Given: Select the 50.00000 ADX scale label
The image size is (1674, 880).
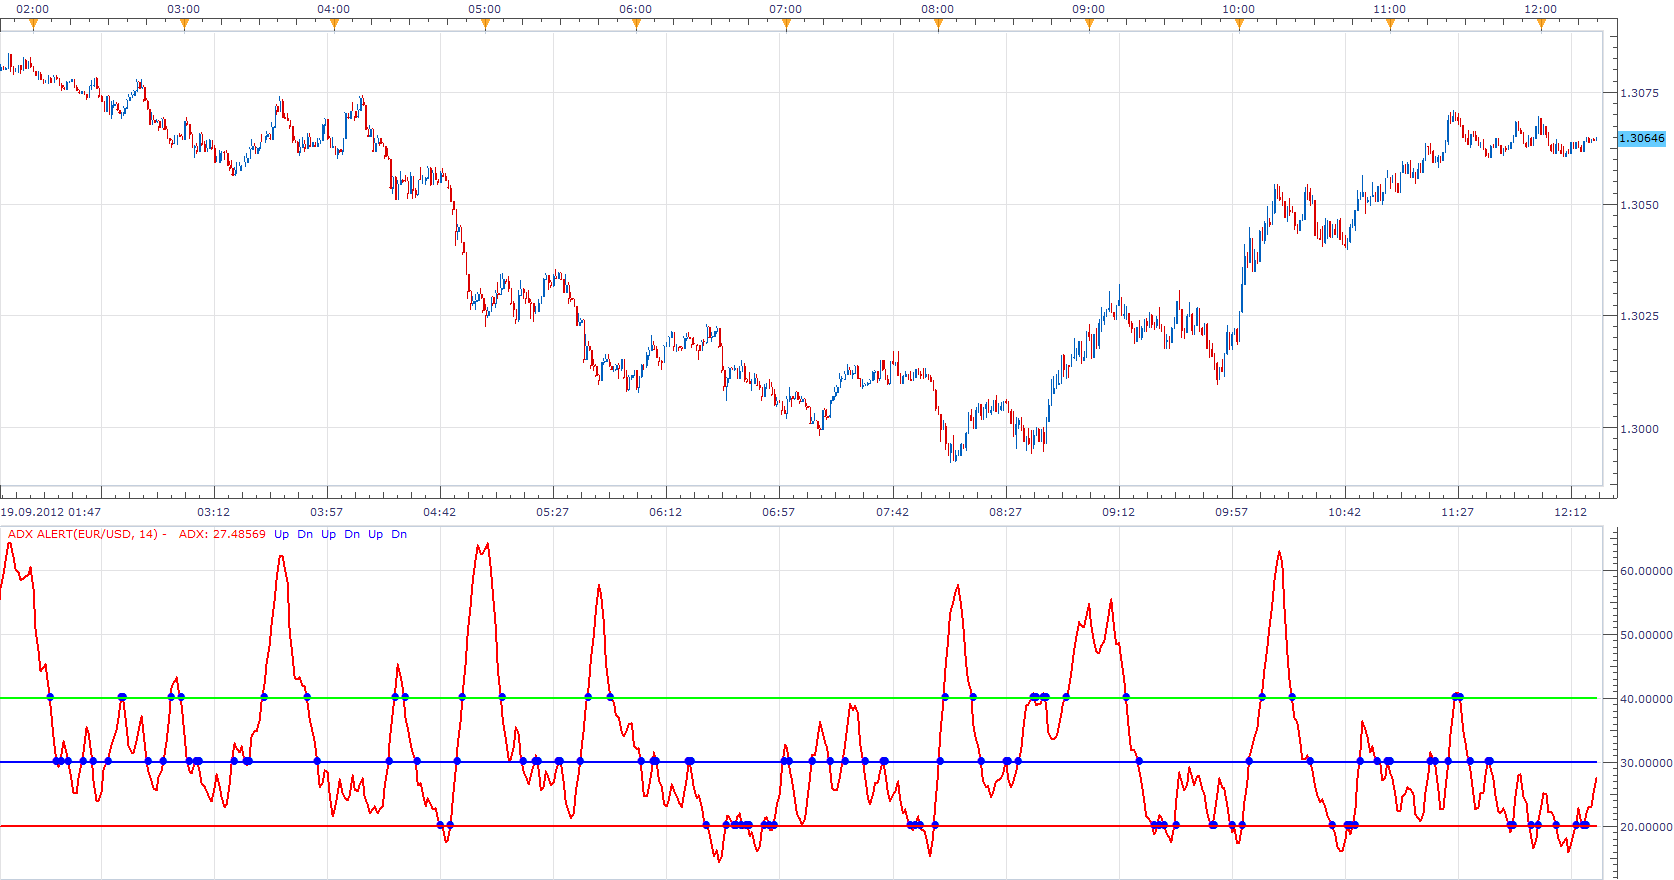Looking at the screenshot, I should 1646,635.
